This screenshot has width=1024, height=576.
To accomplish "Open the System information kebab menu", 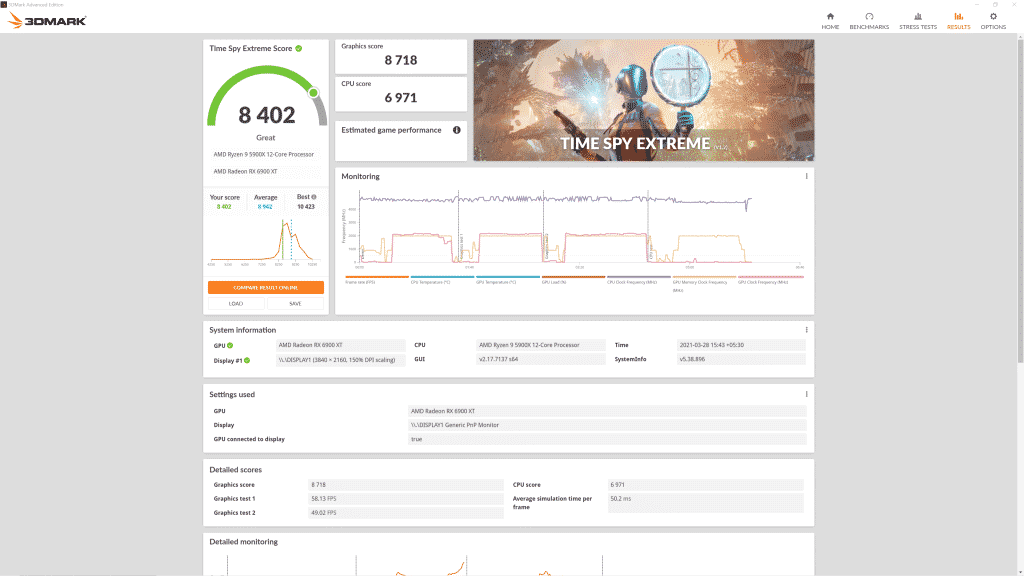I will click(x=807, y=330).
